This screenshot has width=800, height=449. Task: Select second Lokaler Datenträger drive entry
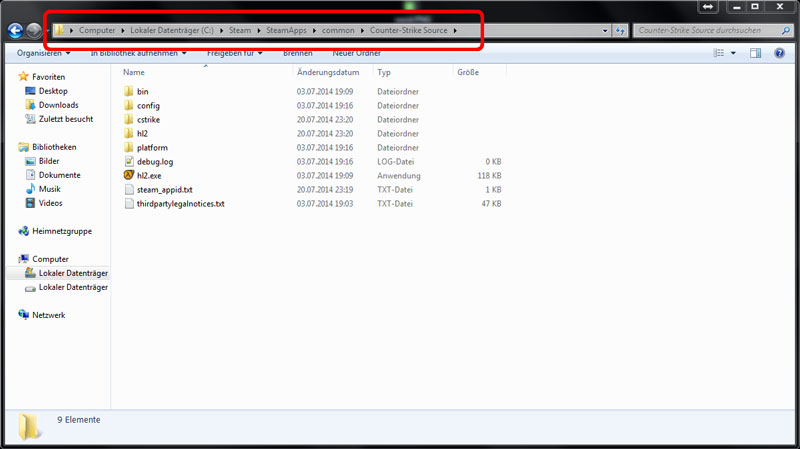point(73,287)
